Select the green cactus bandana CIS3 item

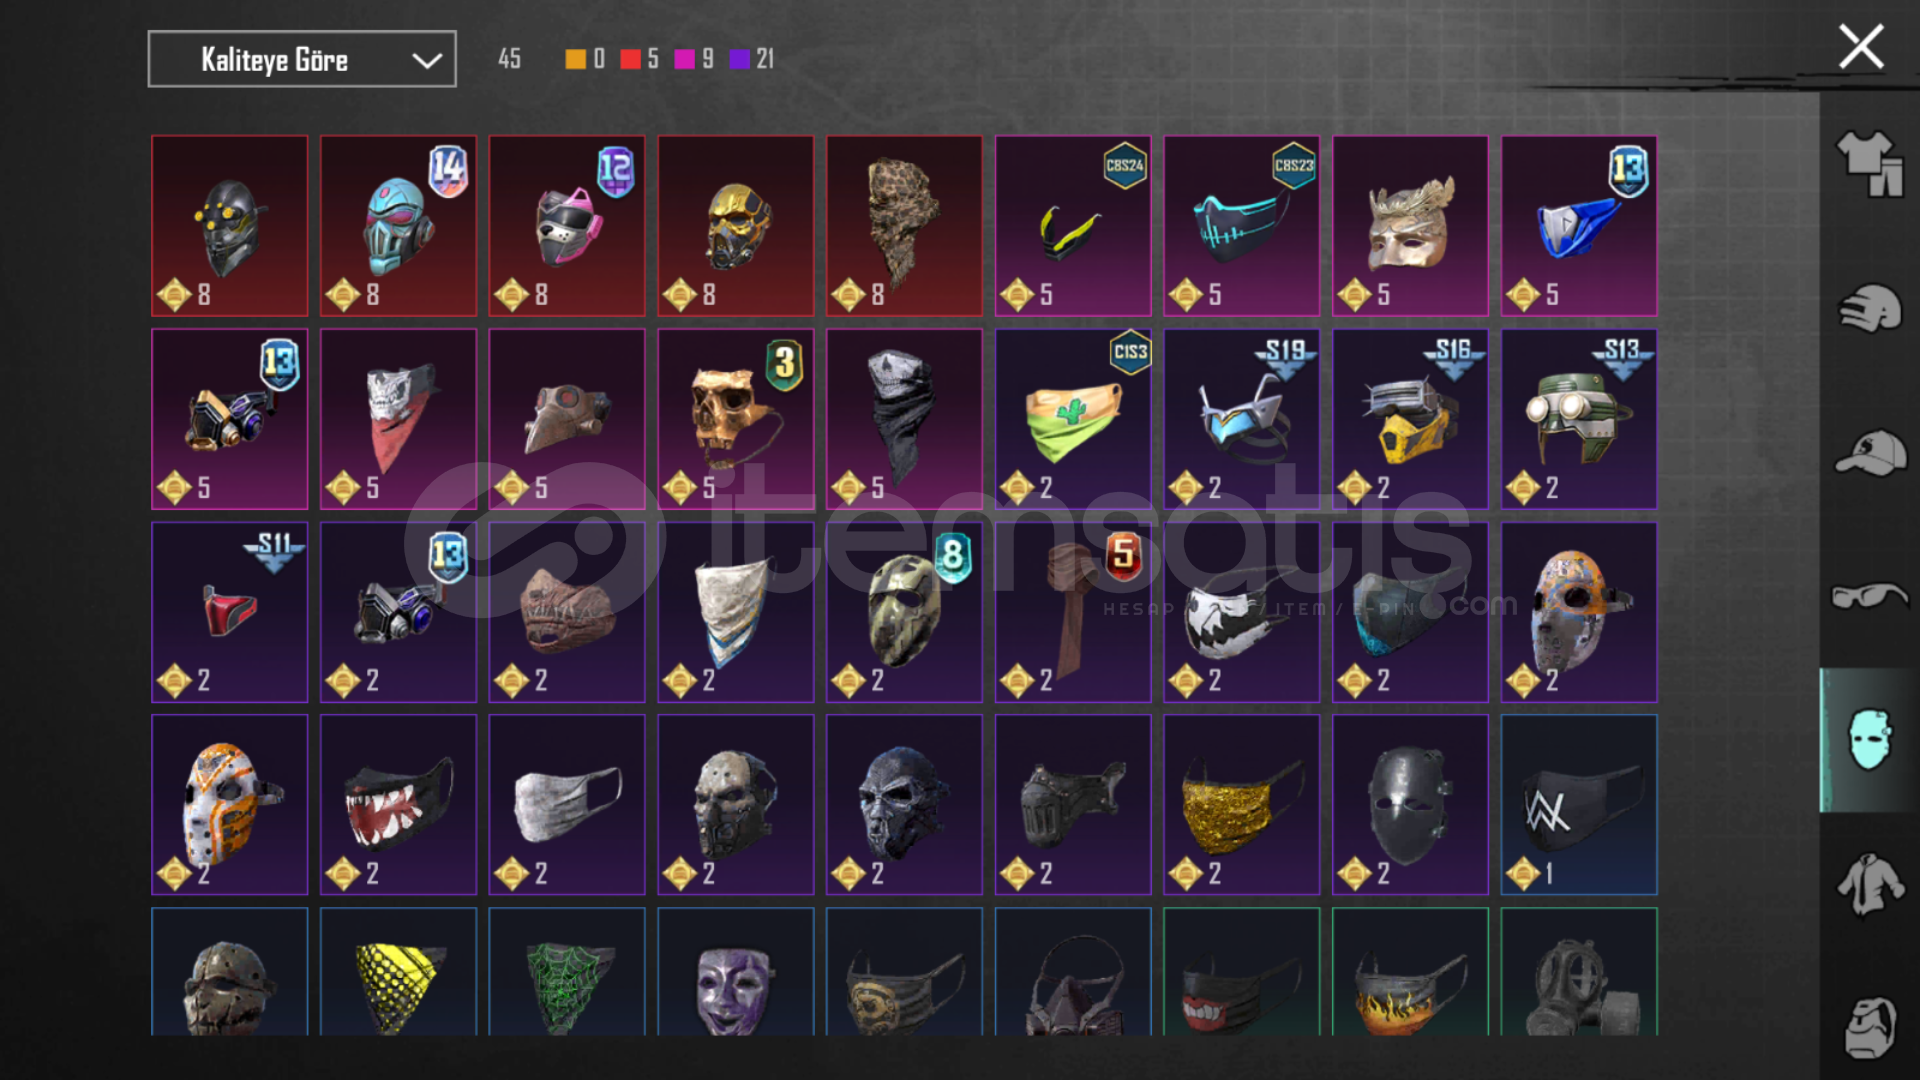[x=1073, y=419]
